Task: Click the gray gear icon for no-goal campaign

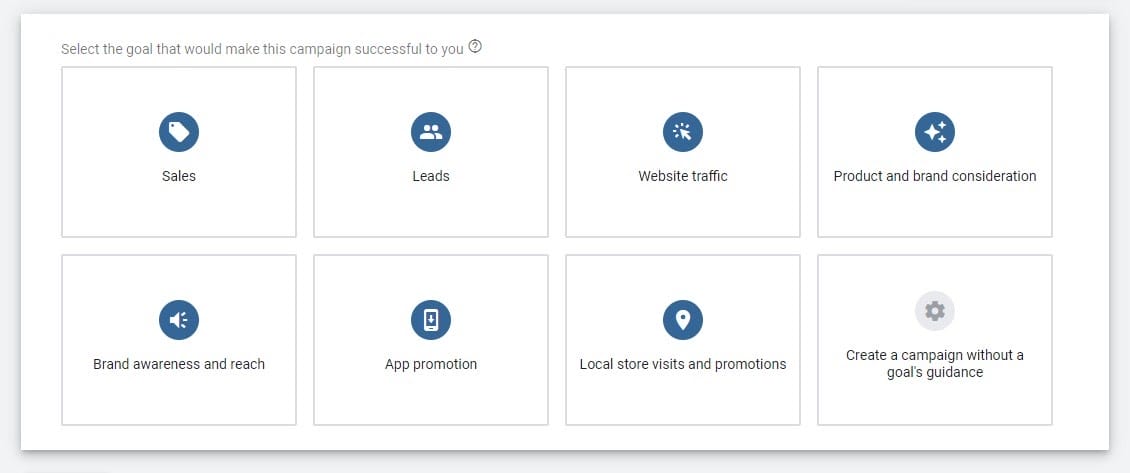Action: coord(935,311)
